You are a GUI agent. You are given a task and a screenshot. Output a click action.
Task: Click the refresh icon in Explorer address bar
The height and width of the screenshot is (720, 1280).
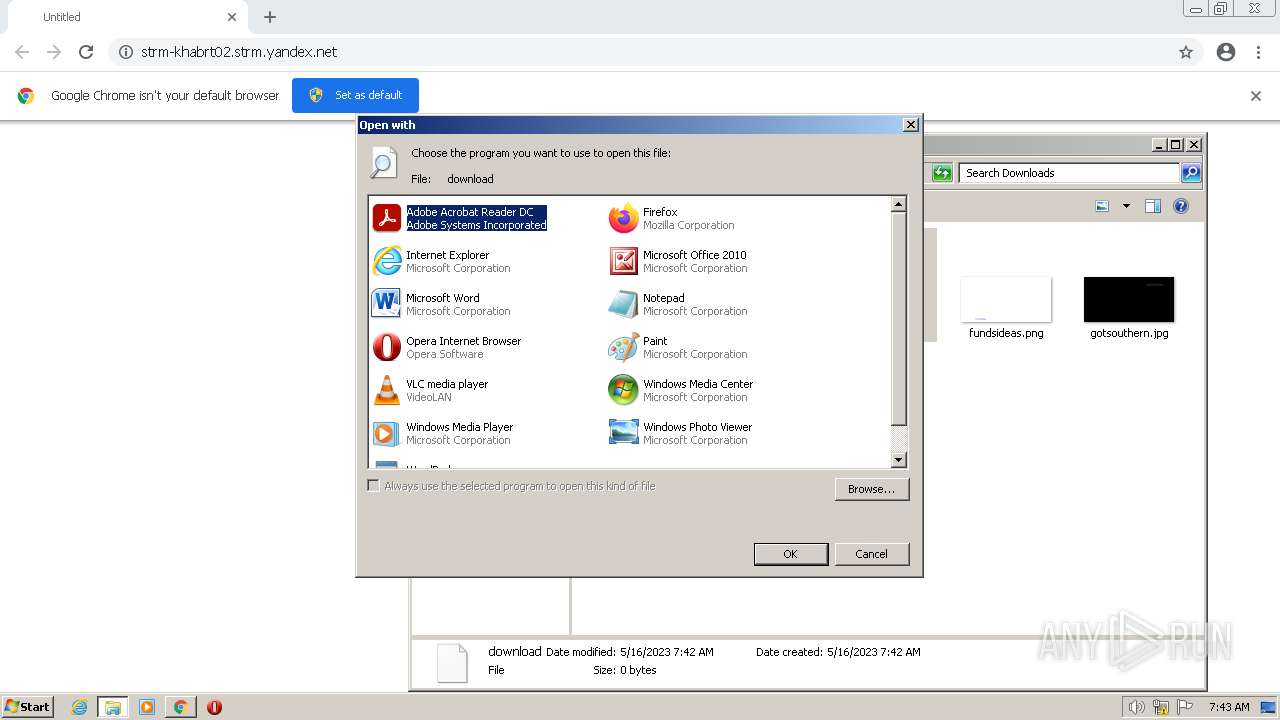(x=942, y=173)
